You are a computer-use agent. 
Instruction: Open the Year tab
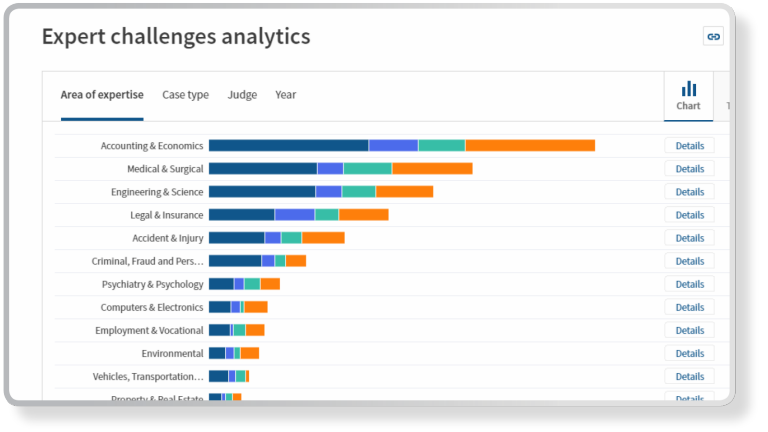click(x=286, y=95)
